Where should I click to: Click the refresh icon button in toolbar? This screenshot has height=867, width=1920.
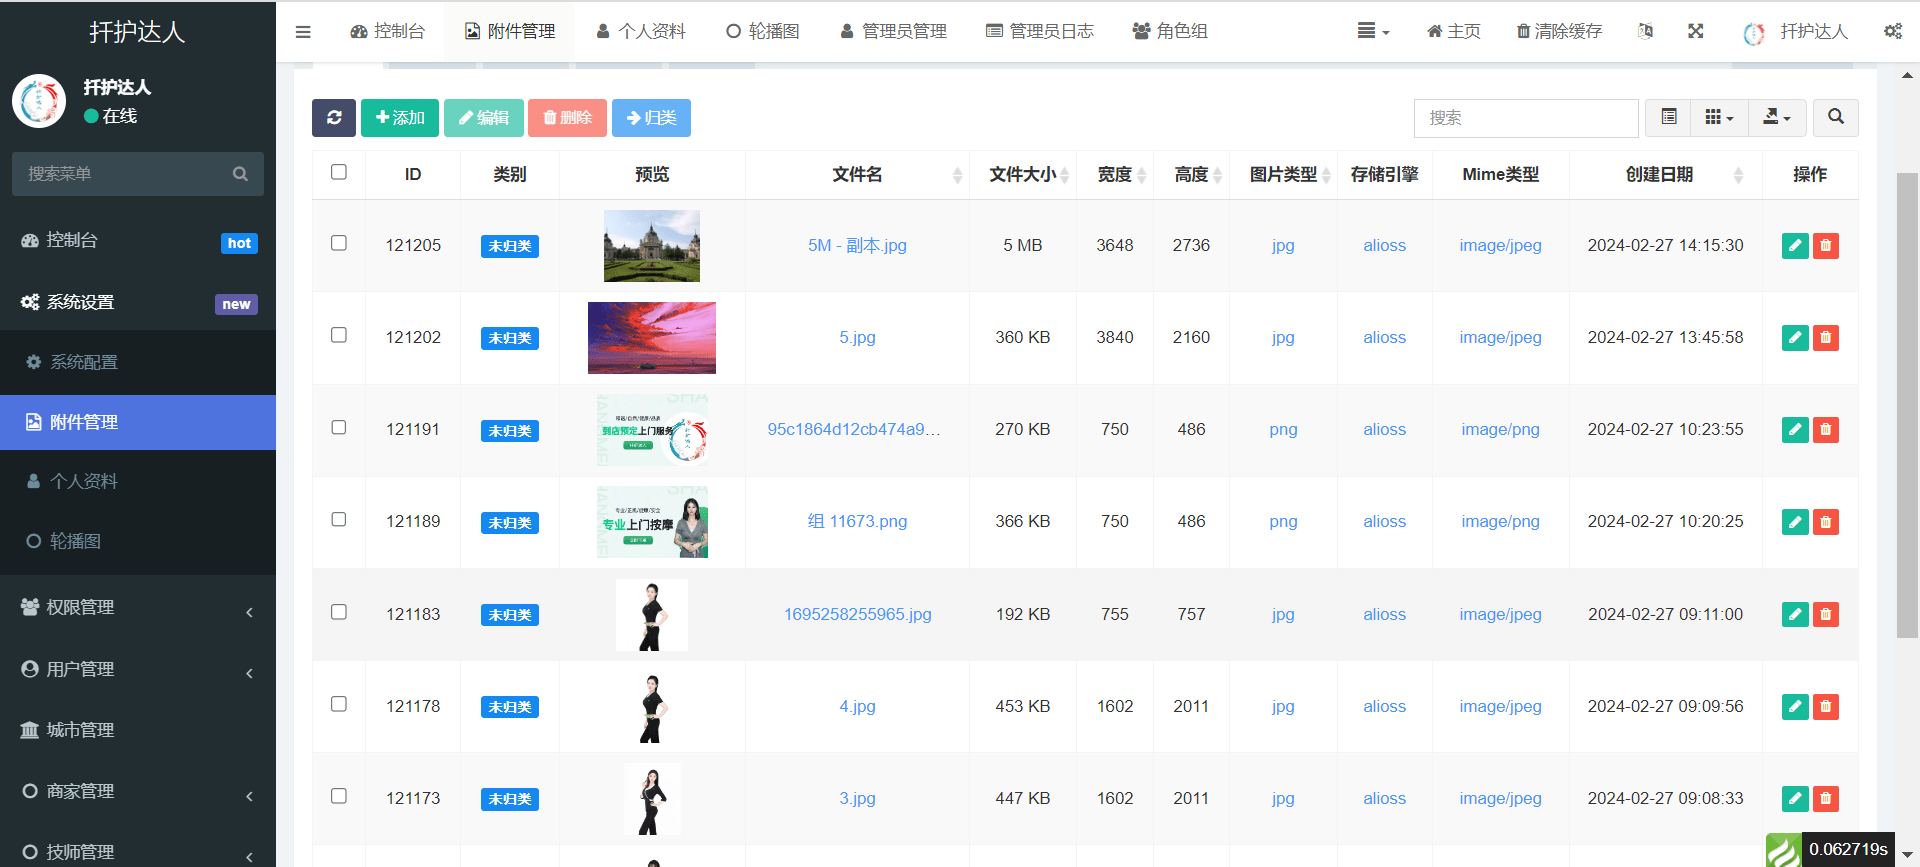point(334,118)
